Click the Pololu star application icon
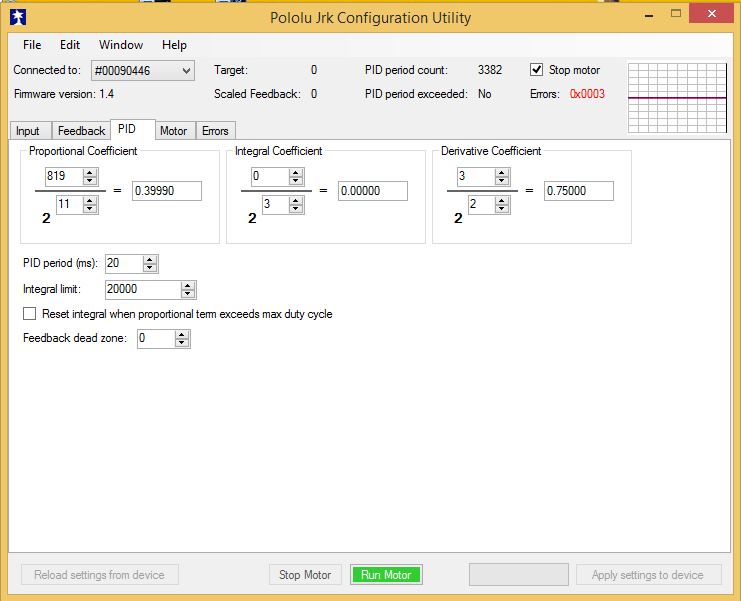Image resolution: width=741 pixels, height=601 pixels. 18,17
